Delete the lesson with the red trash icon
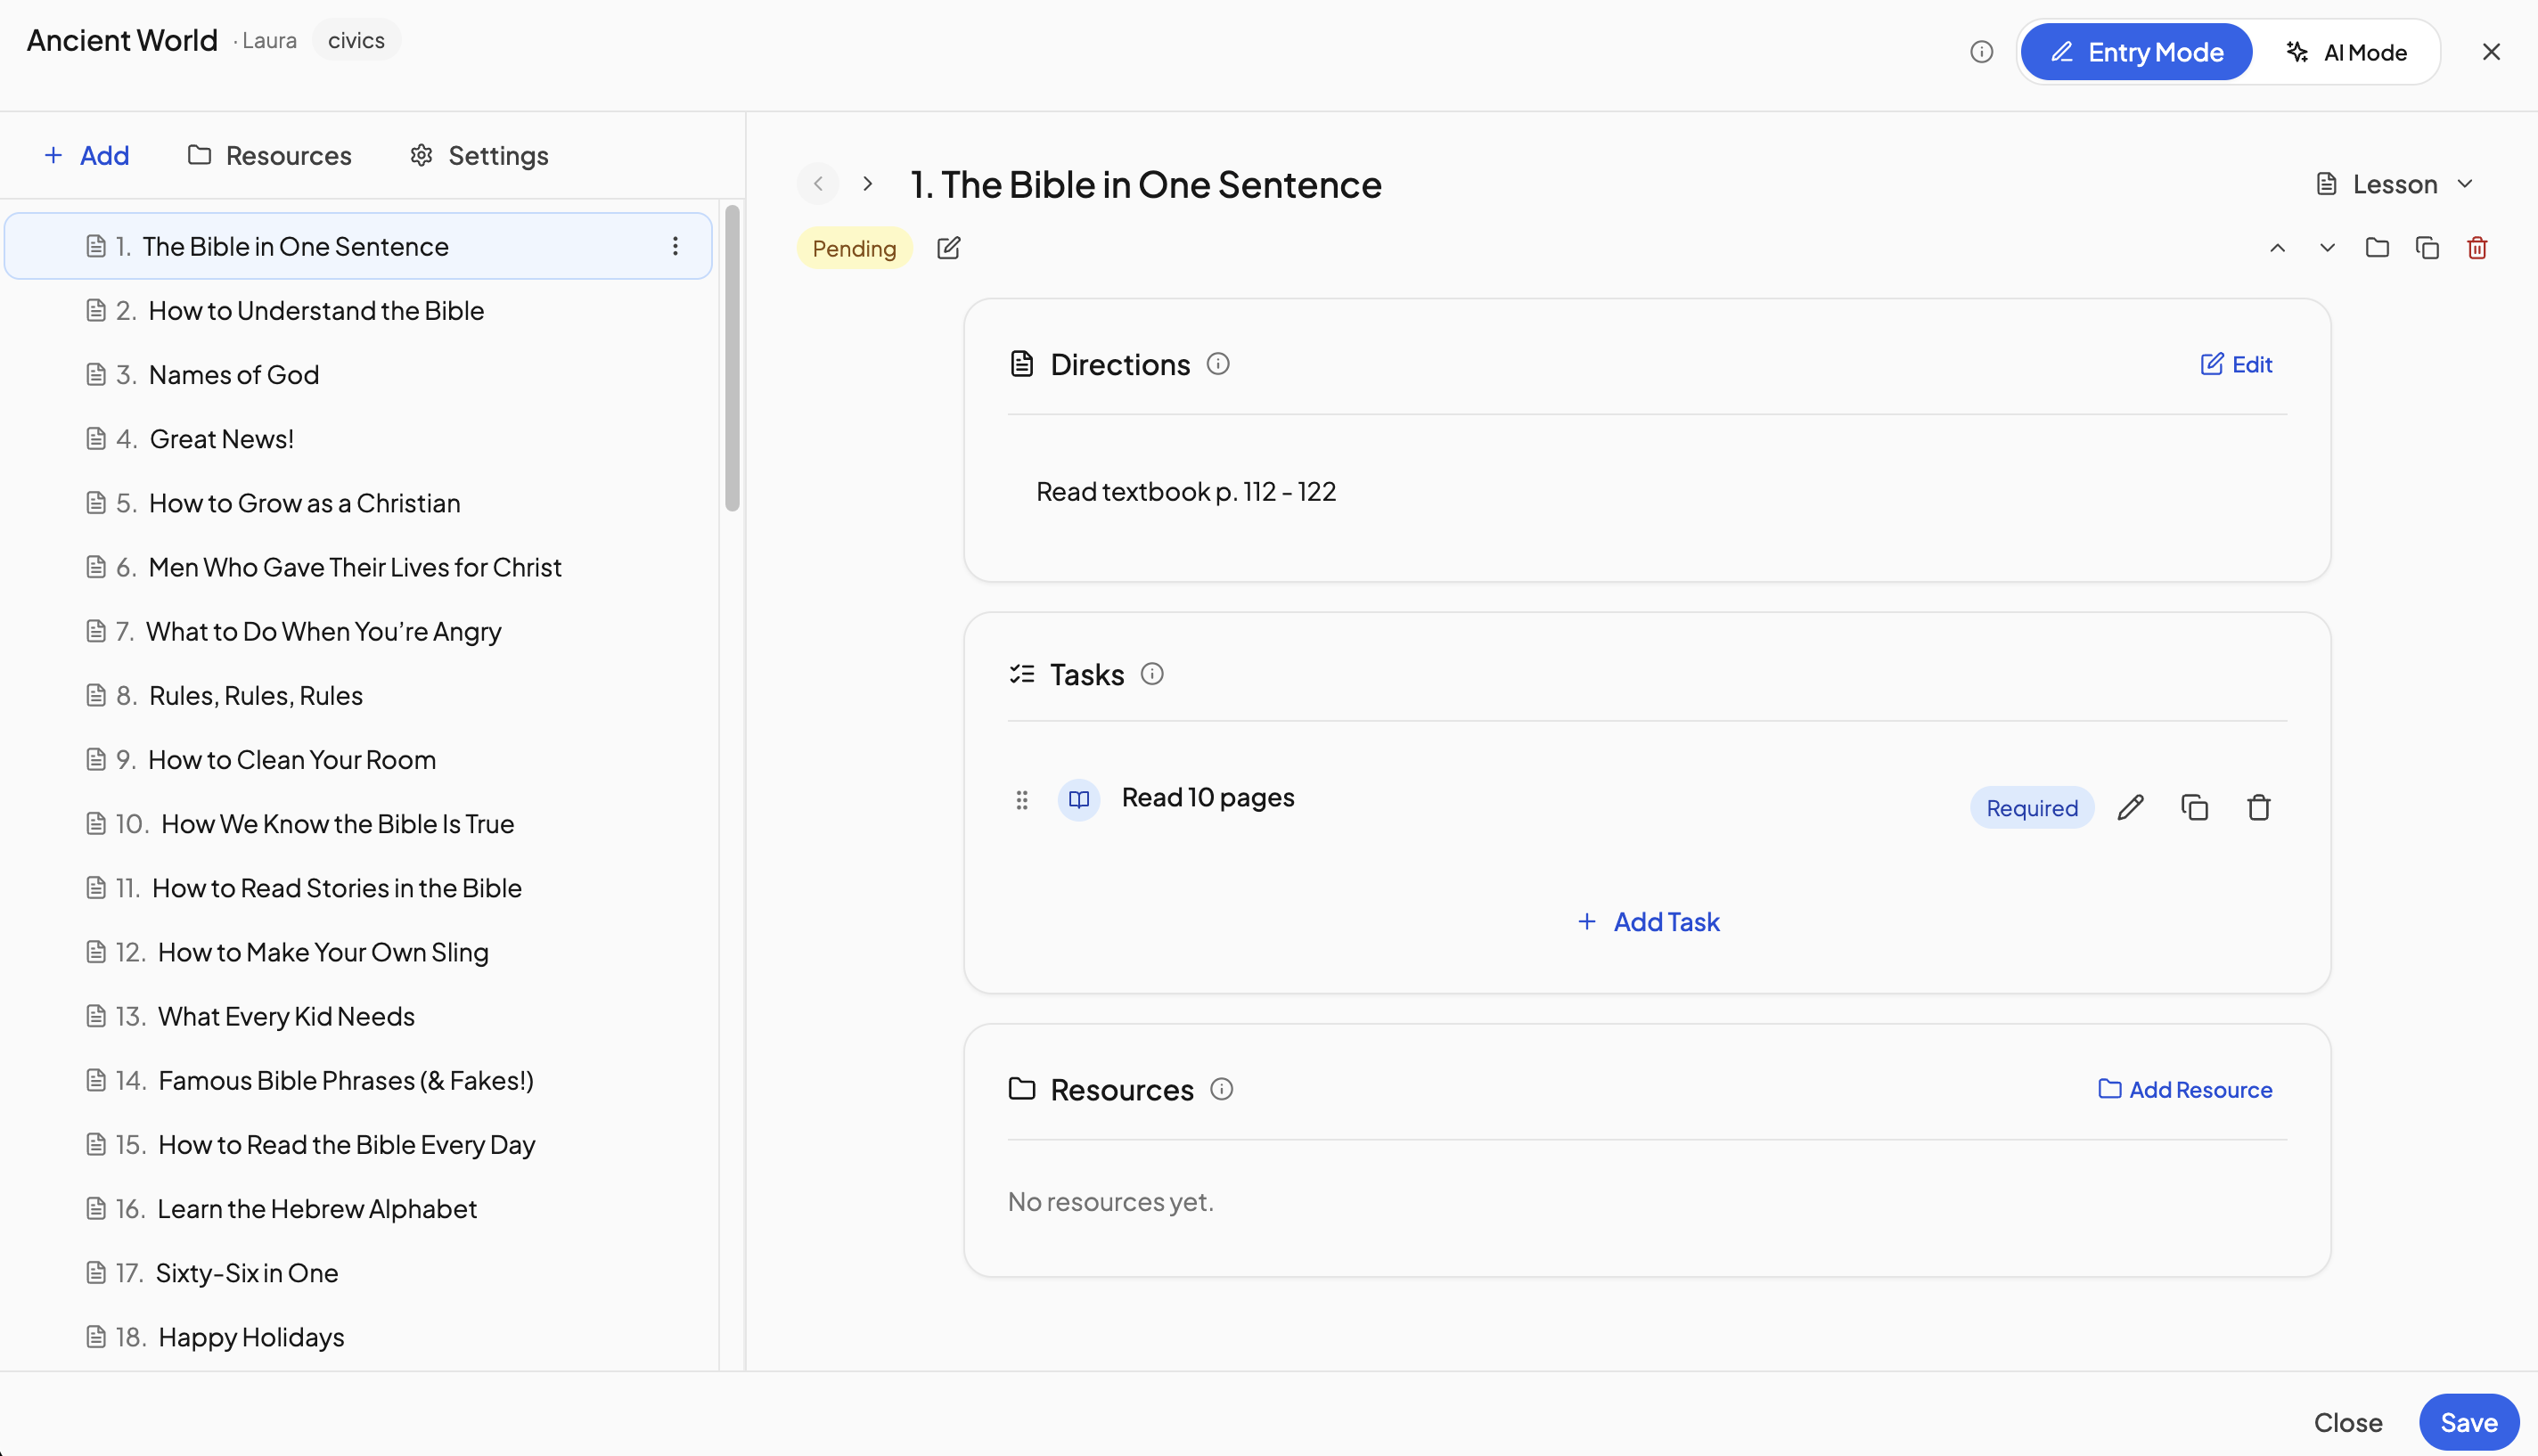Image resolution: width=2538 pixels, height=1456 pixels. [x=2477, y=248]
